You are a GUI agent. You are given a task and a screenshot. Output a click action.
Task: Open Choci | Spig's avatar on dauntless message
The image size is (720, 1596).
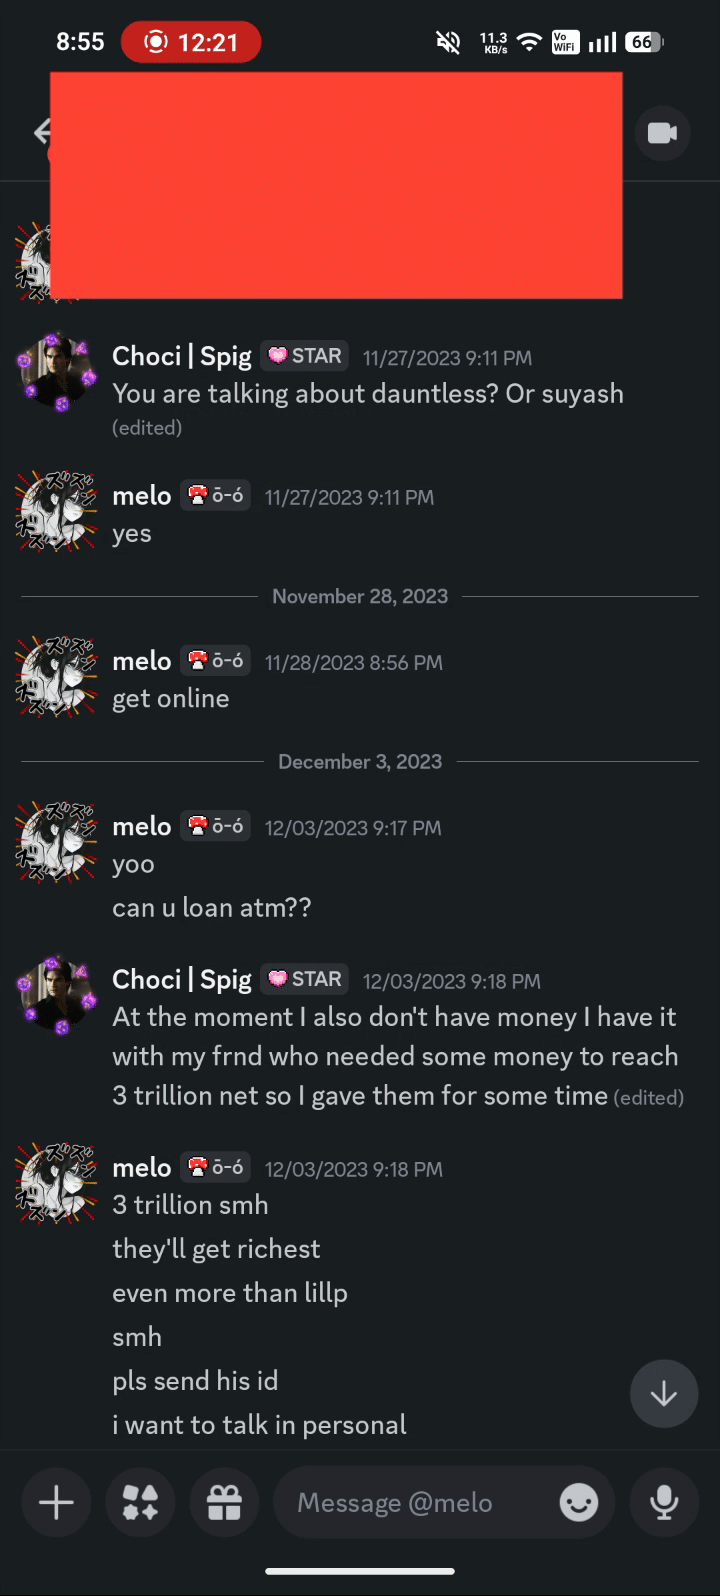coord(56,371)
